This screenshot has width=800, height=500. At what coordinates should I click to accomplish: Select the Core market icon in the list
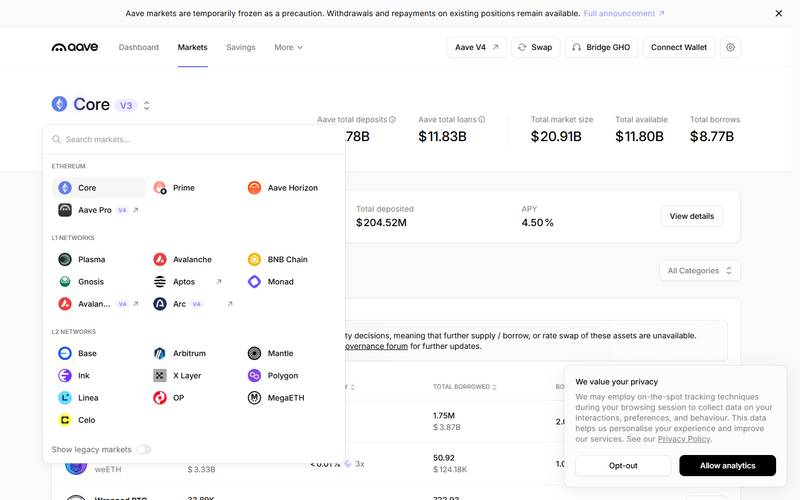(65, 188)
